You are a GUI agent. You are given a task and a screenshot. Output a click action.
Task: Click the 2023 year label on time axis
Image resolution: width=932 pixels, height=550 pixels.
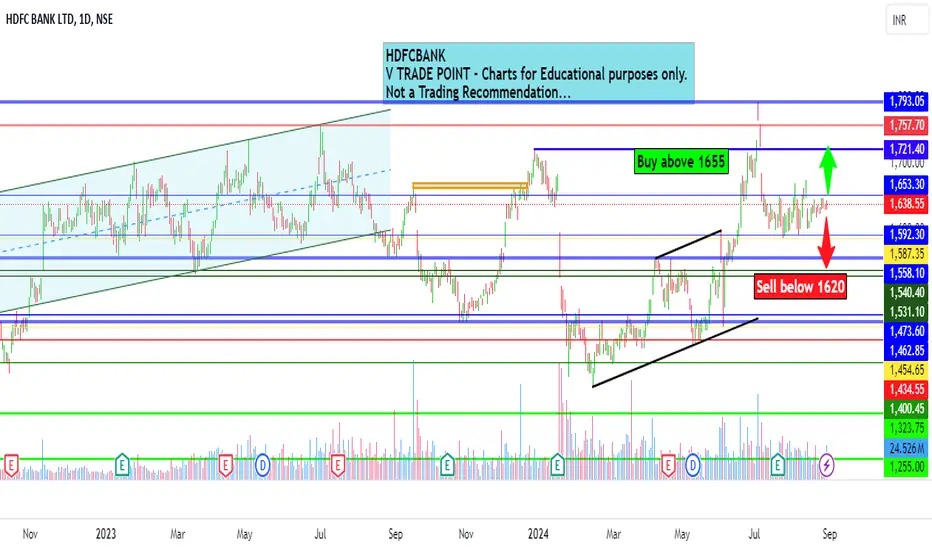[106, 534]
